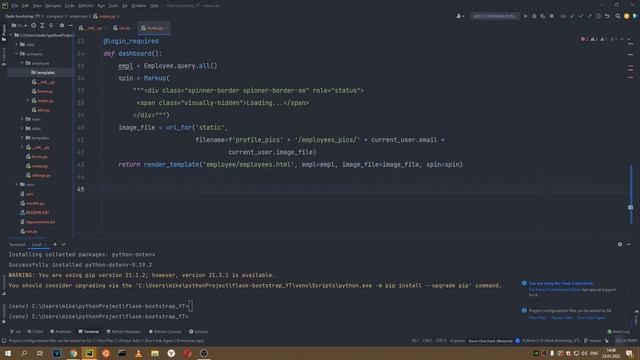Click the orange avatar icon in toolbar
Viewport: 640px width, 360px height.
coord(627,16)
